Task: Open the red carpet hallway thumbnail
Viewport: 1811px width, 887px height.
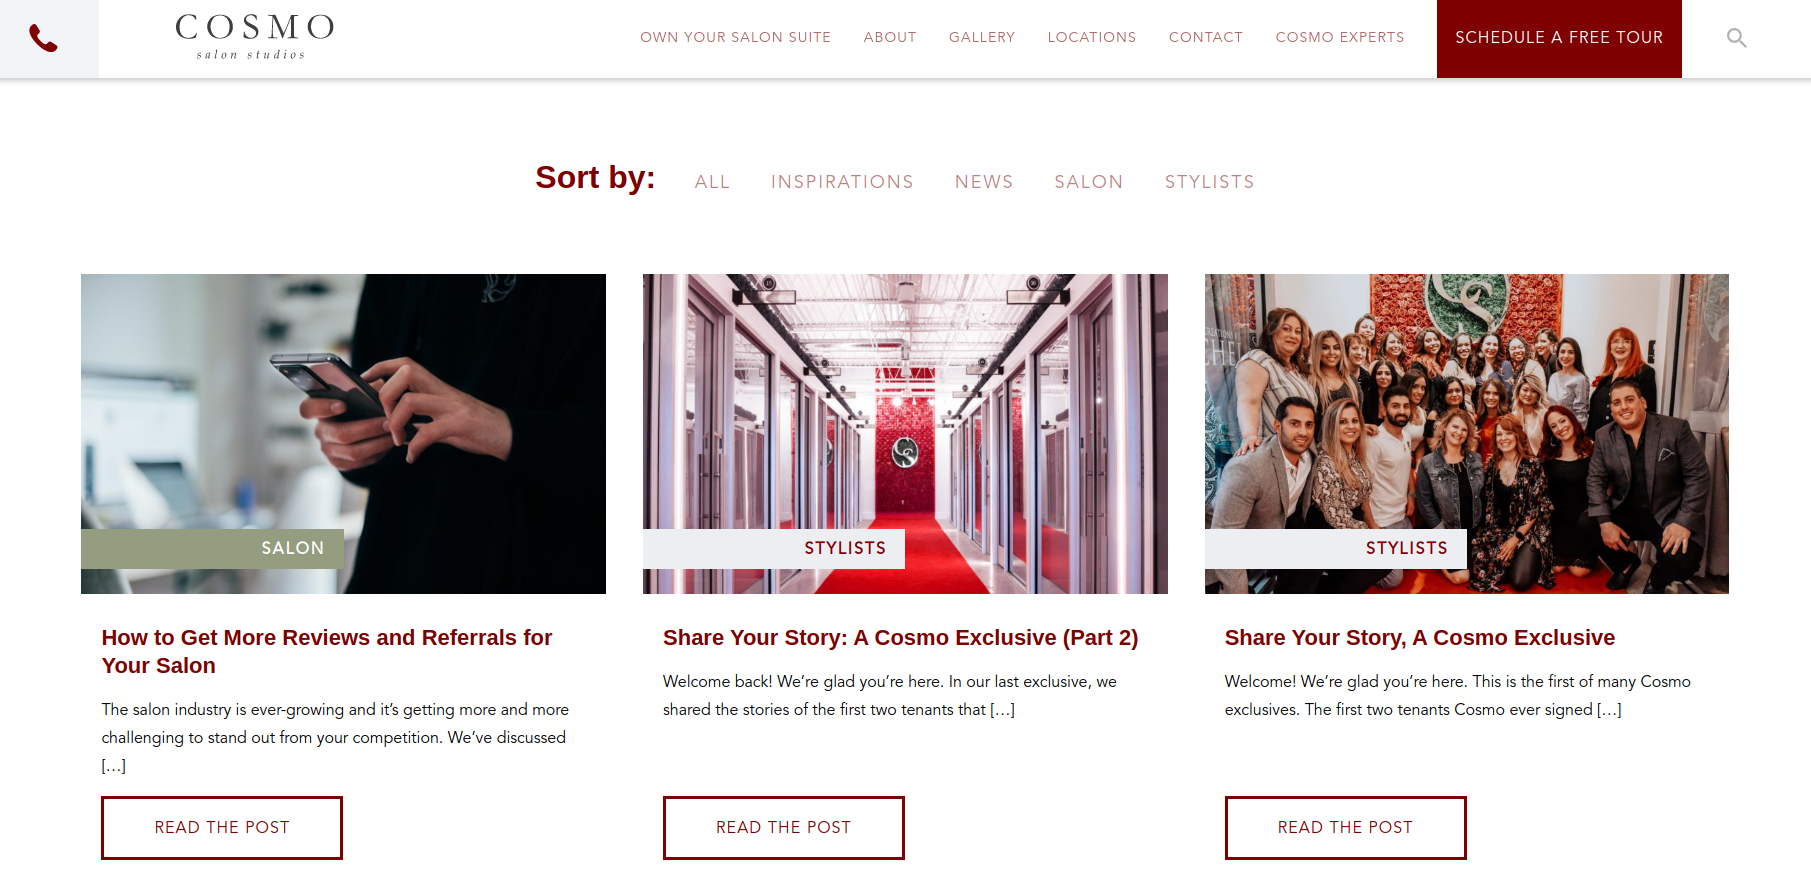Action: [905, 433]
